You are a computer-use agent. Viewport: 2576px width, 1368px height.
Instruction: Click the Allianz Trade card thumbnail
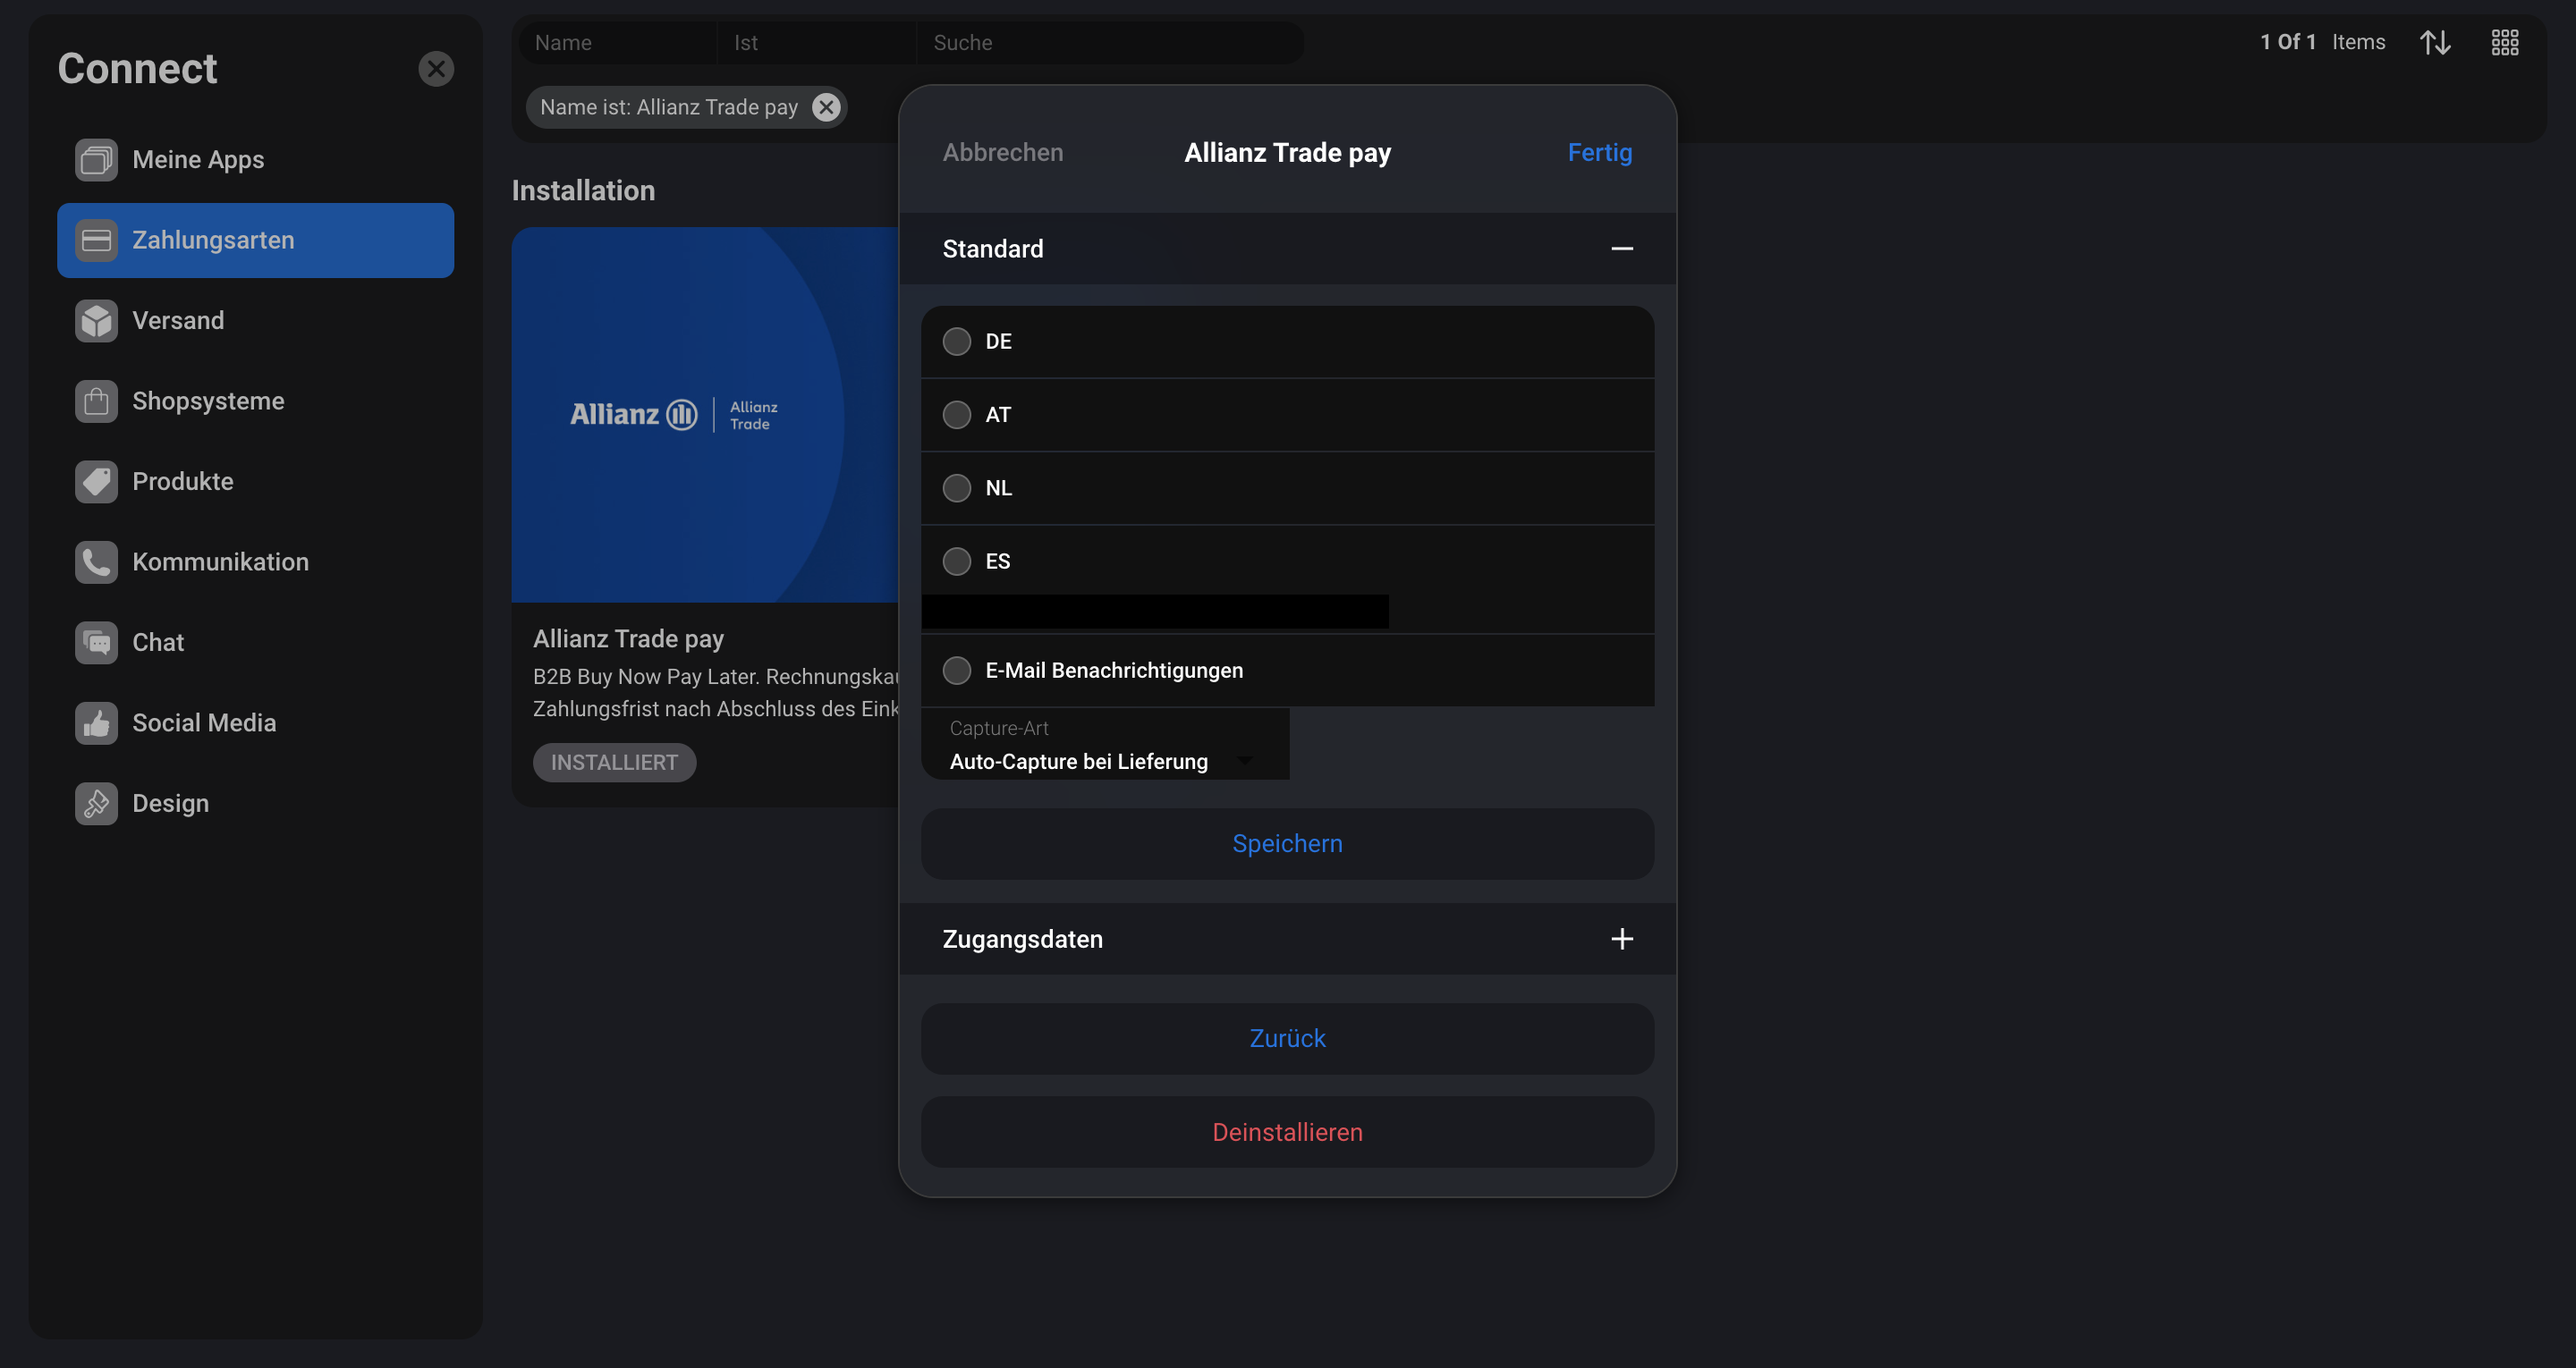705,415
